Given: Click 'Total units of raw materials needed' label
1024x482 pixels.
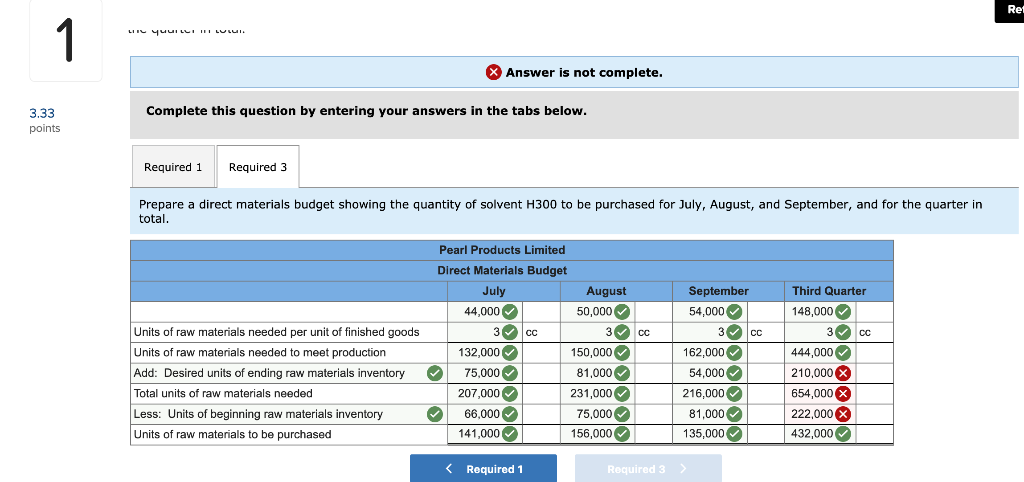Looking at the screenshot, I should pos(223,394).
